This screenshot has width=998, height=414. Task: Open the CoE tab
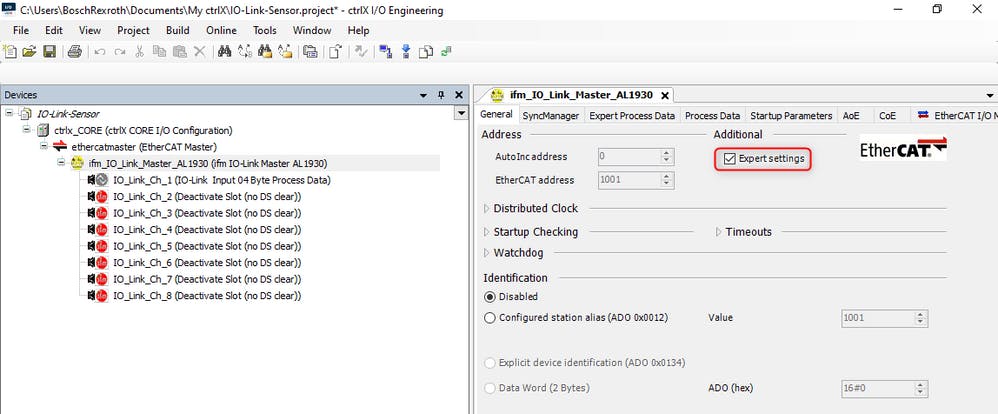click(887, 116)
